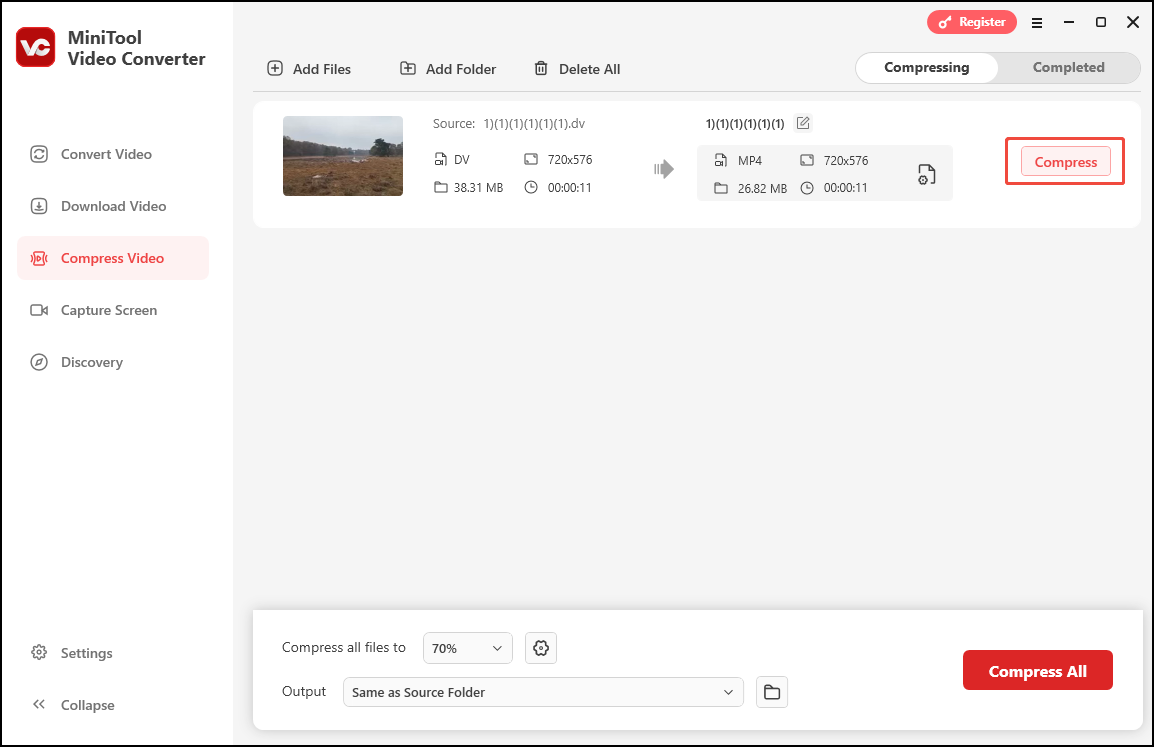Image resolution: width=1154 pixels, height=747 pixels.
Task: Click Delete All in the toolbar
Action: 577,69
